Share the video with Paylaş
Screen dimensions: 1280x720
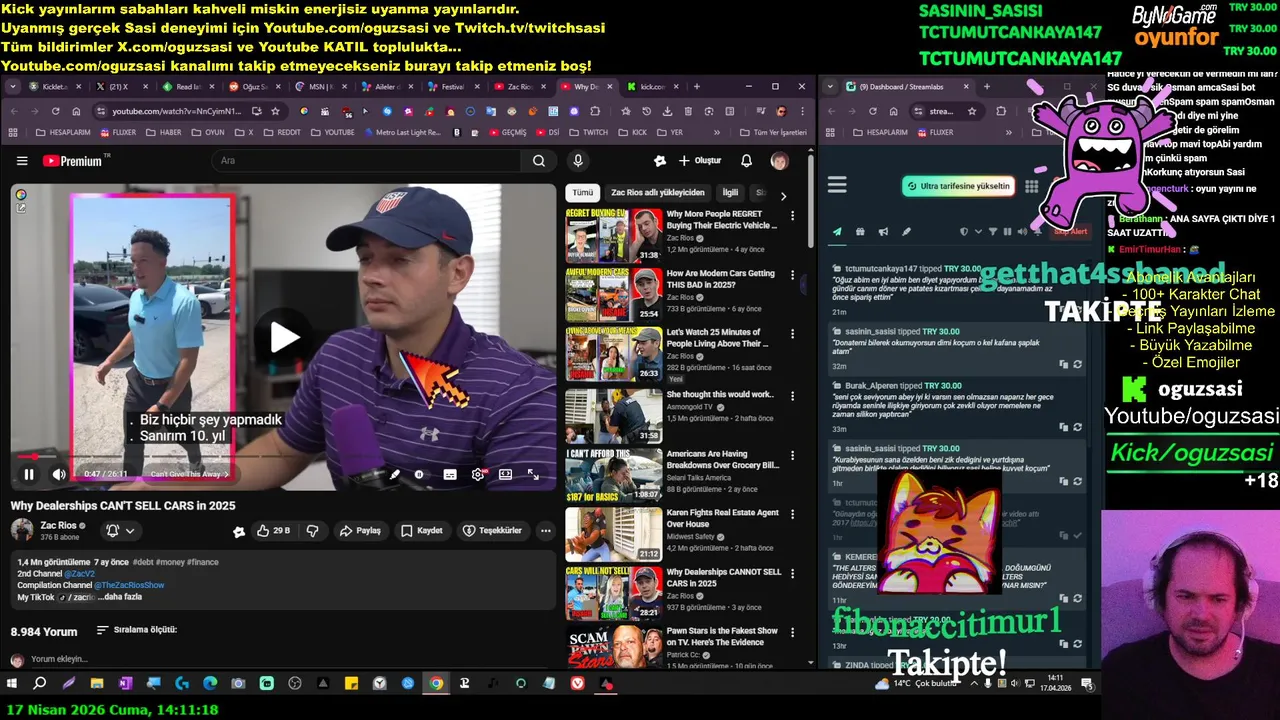360,531
